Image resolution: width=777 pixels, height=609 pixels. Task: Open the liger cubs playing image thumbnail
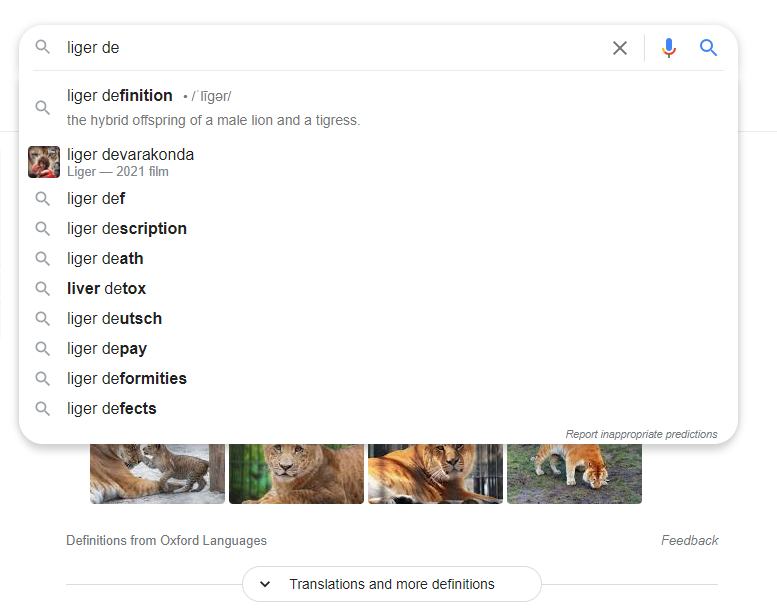[x=157, y=474]
